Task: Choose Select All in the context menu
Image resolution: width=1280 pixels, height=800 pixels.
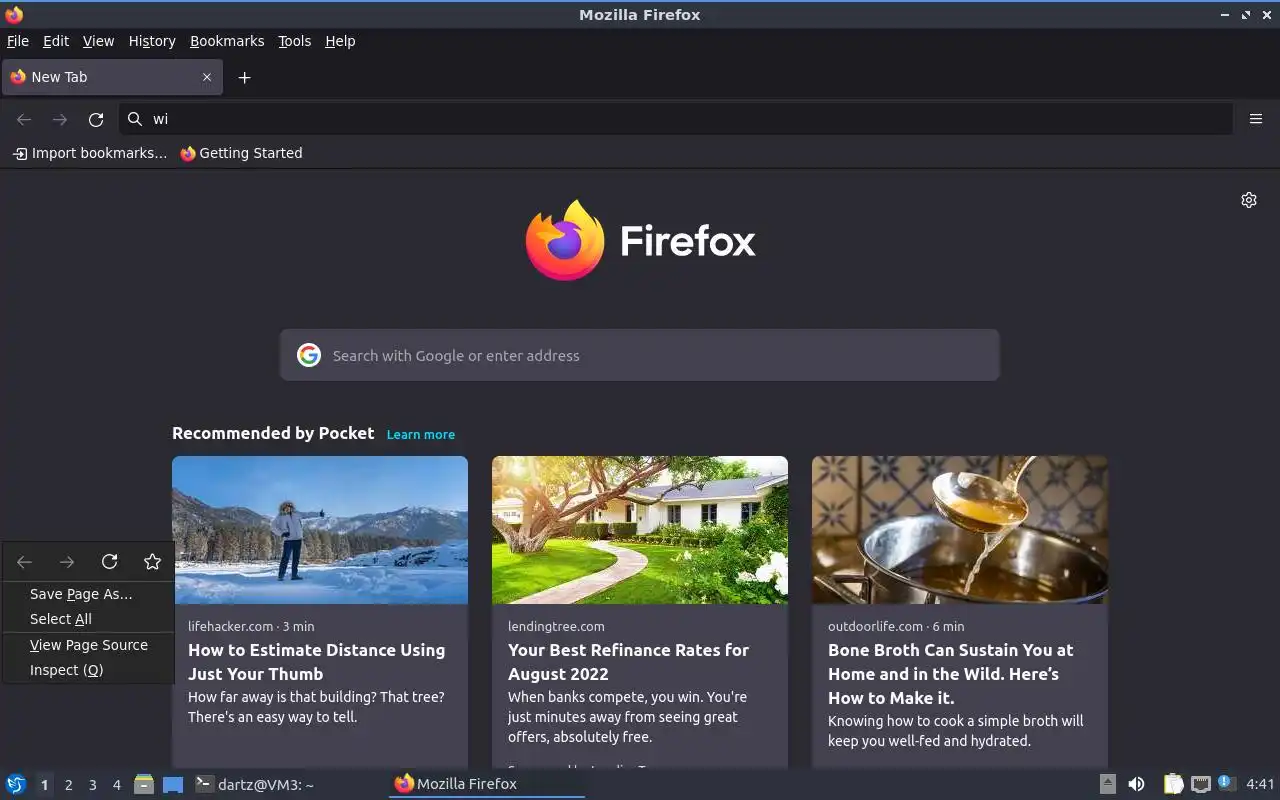Action: [89, 619]
